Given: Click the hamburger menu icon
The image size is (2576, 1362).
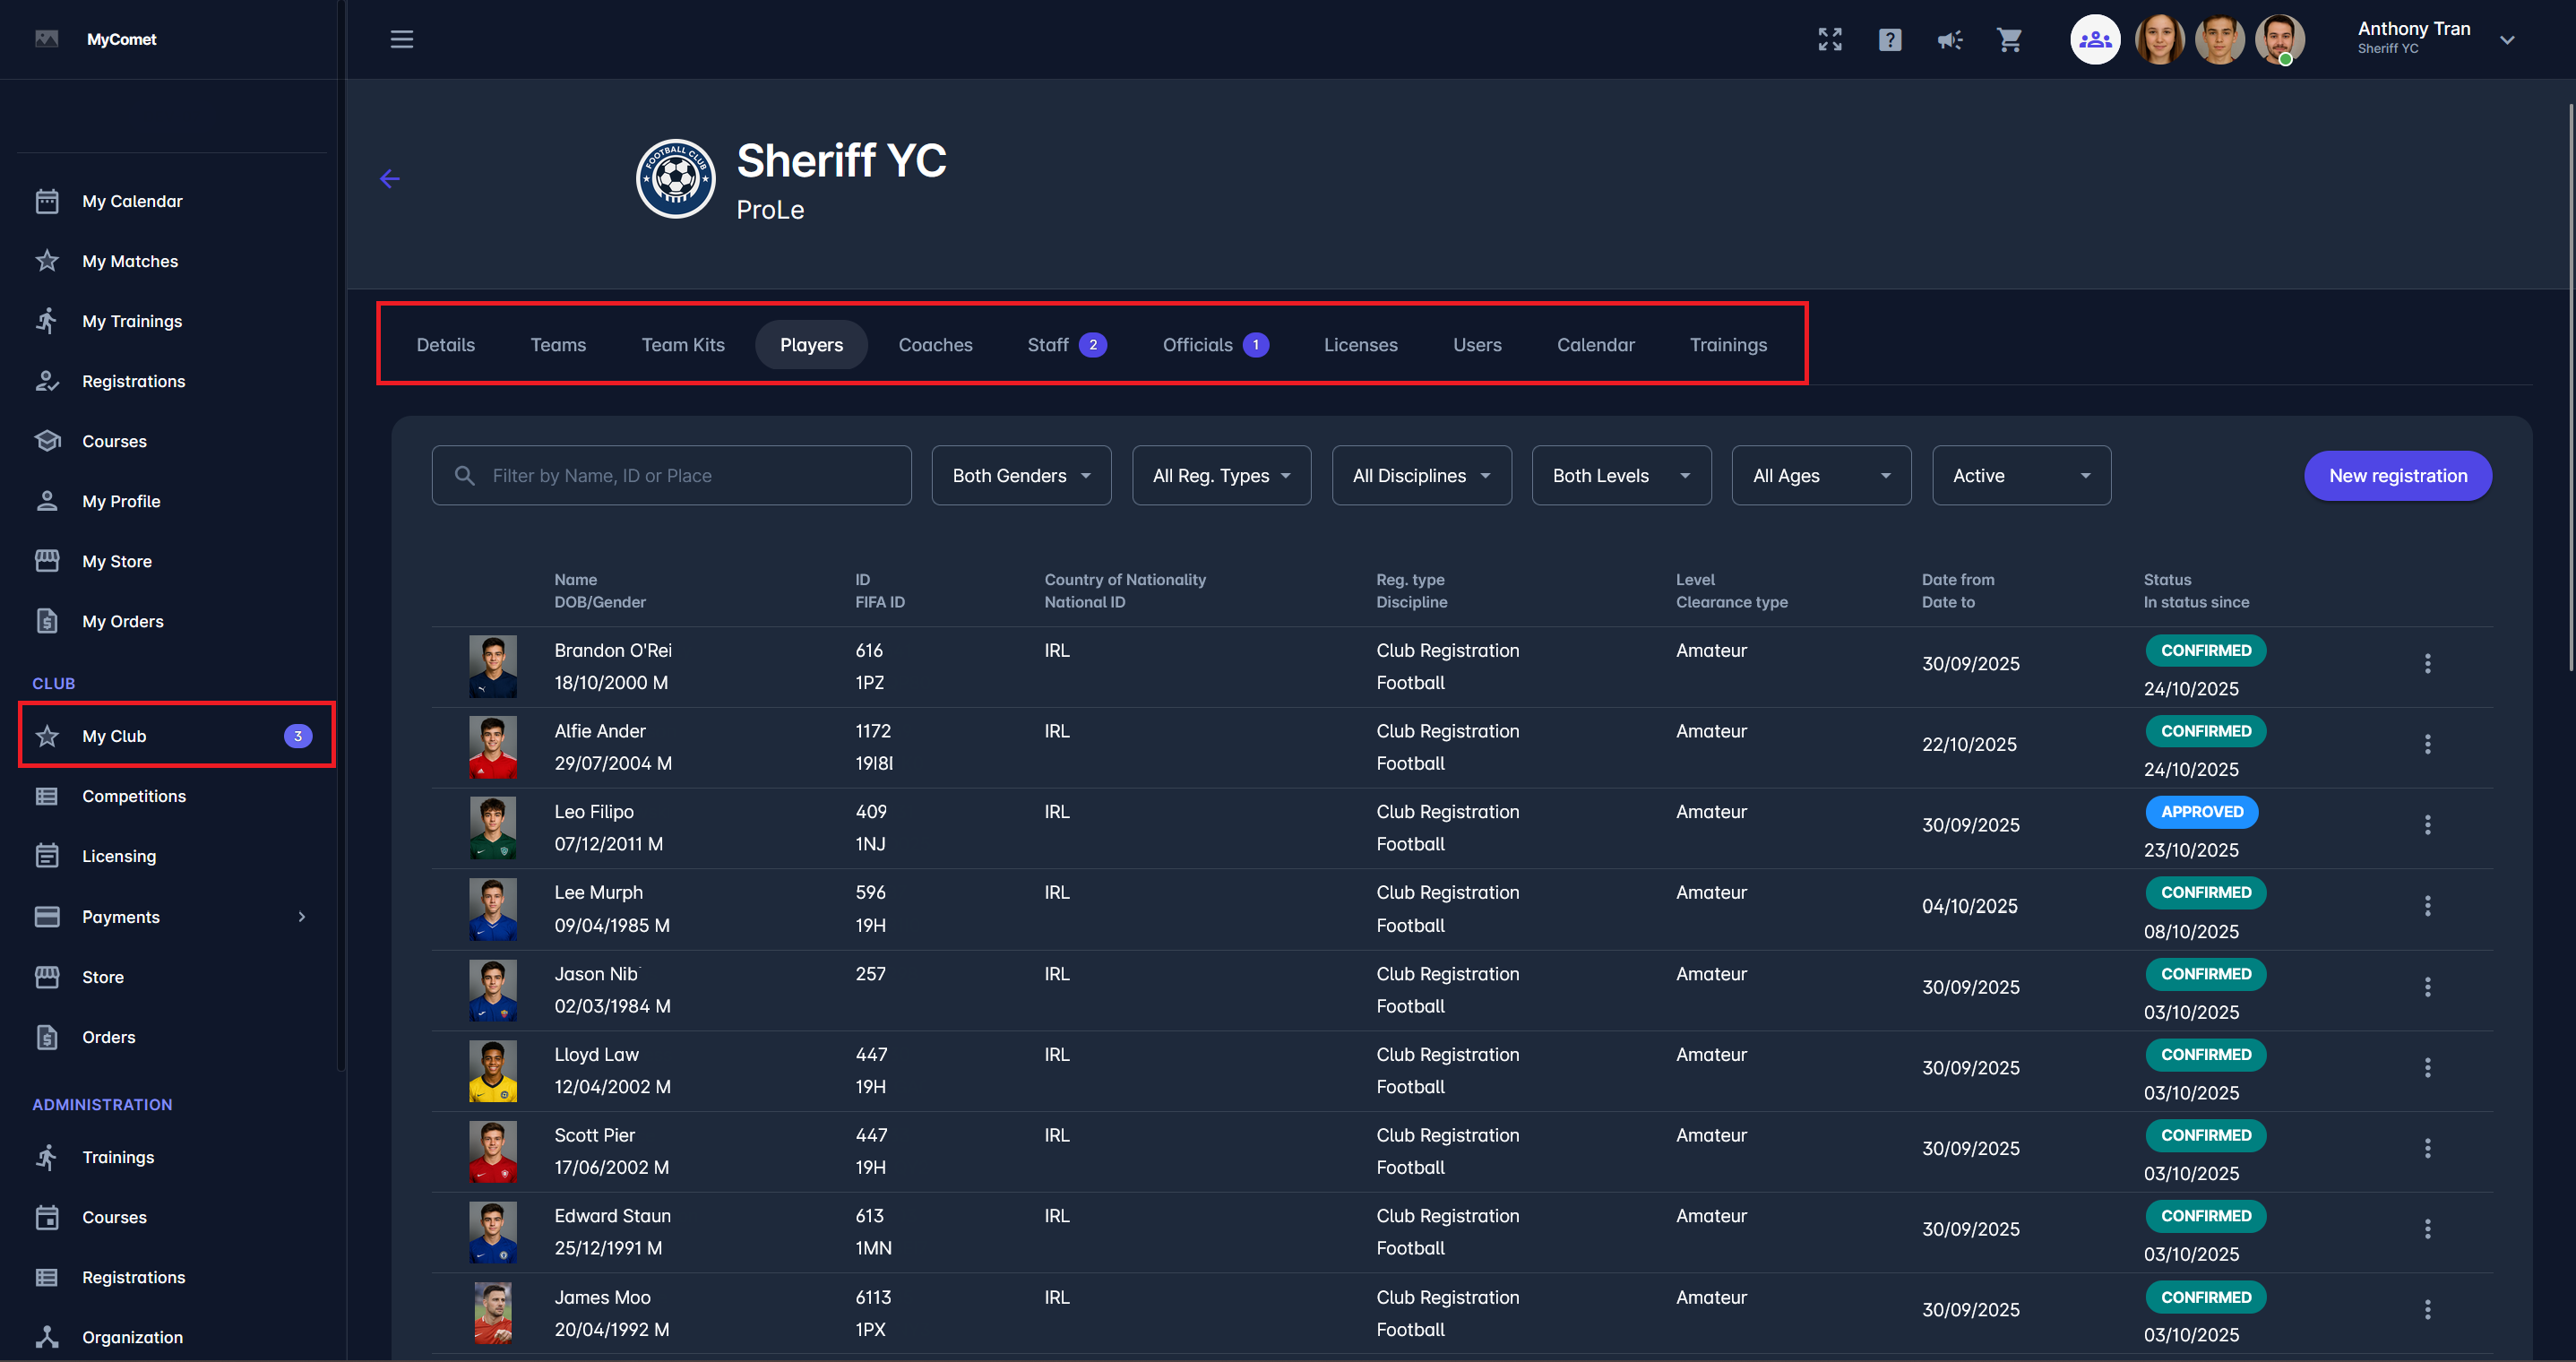Looking at the screenshot, I should (x=401, y=39).
